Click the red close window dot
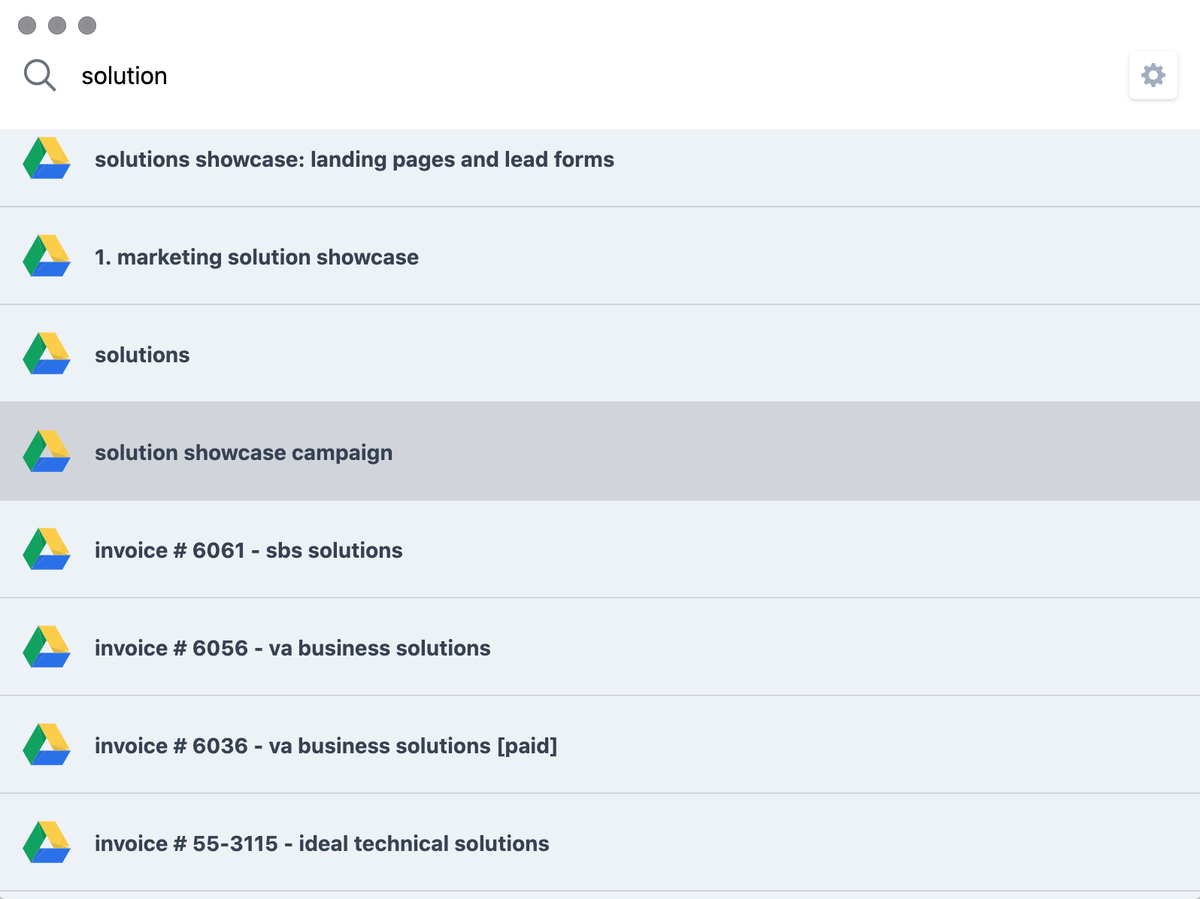This screenshot has width=1200, height=899. (x=27, y=25)
